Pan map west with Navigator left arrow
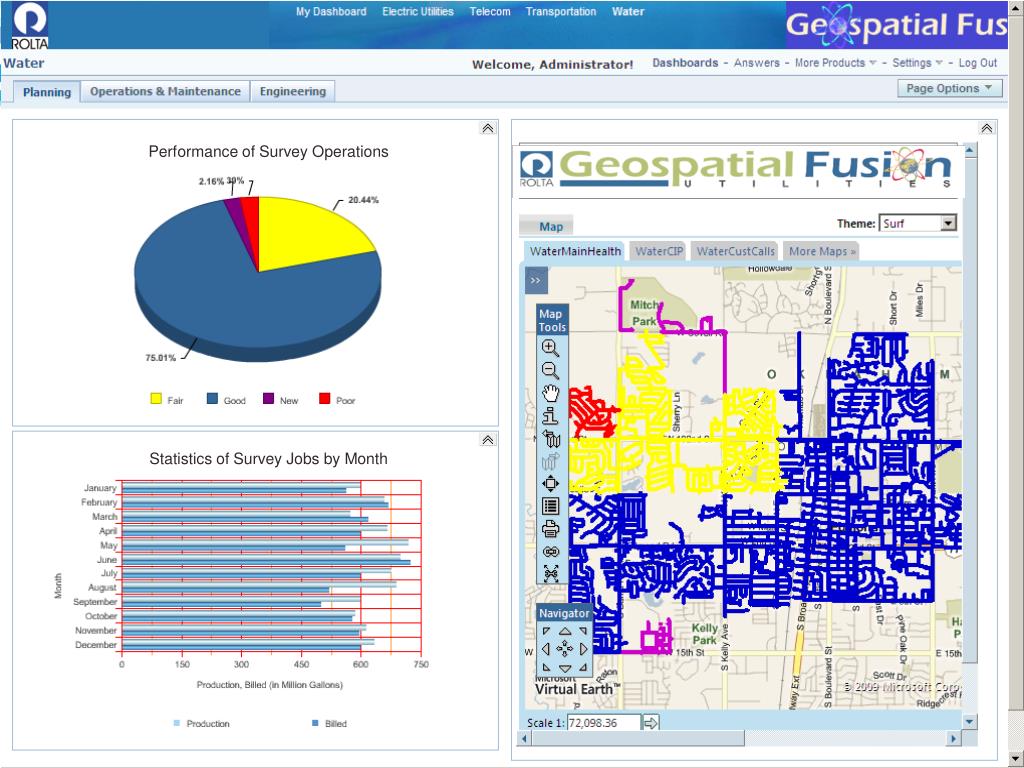This screenshot has width=1024, height=768. (546, 649)
